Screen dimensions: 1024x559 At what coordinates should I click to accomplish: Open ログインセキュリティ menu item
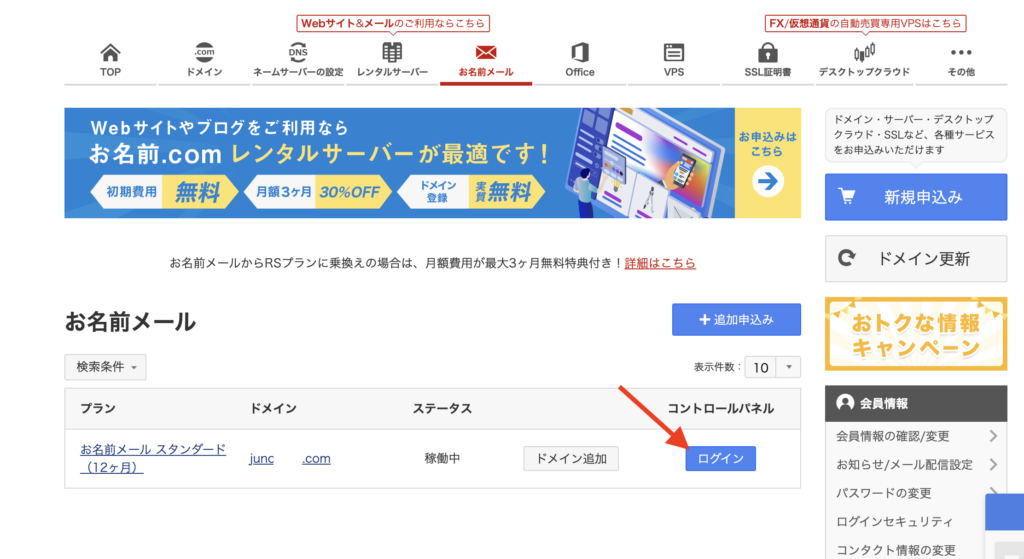895,522
